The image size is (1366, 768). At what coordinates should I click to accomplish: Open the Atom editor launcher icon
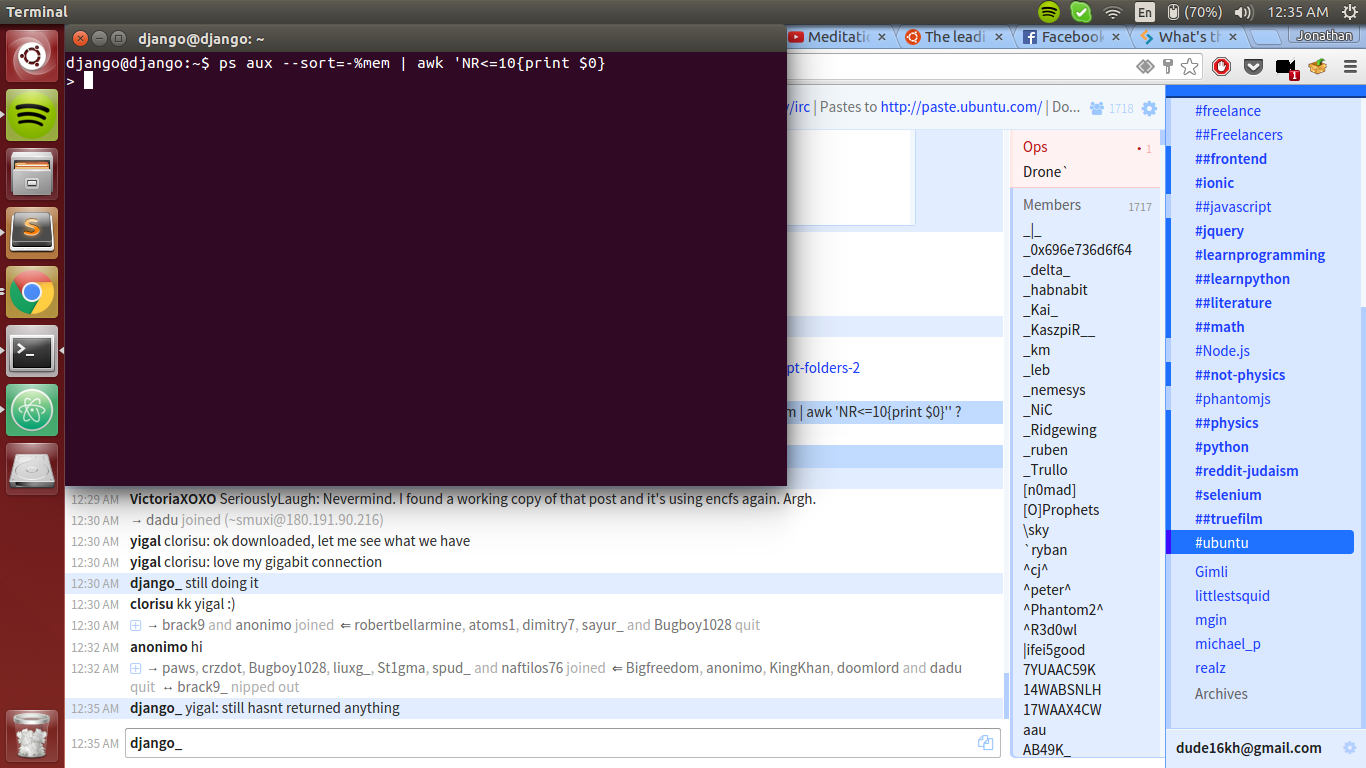(32, 410)
